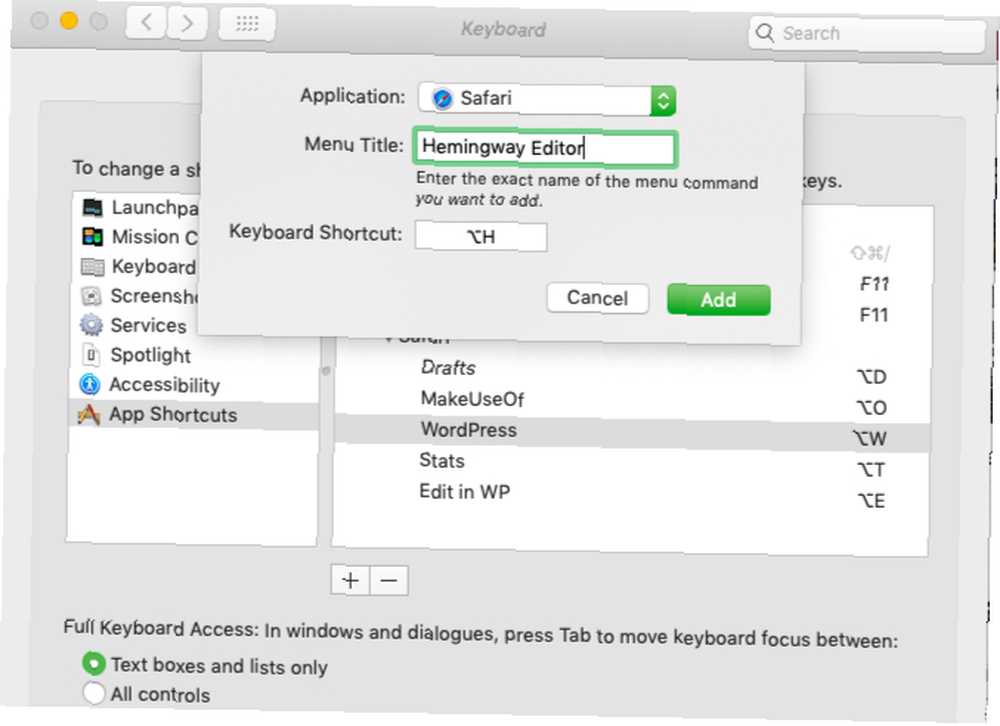Select the Mission Control icon
Image resolution: width=1000 pixels, height=726 pixels.
tap(92, 237)
